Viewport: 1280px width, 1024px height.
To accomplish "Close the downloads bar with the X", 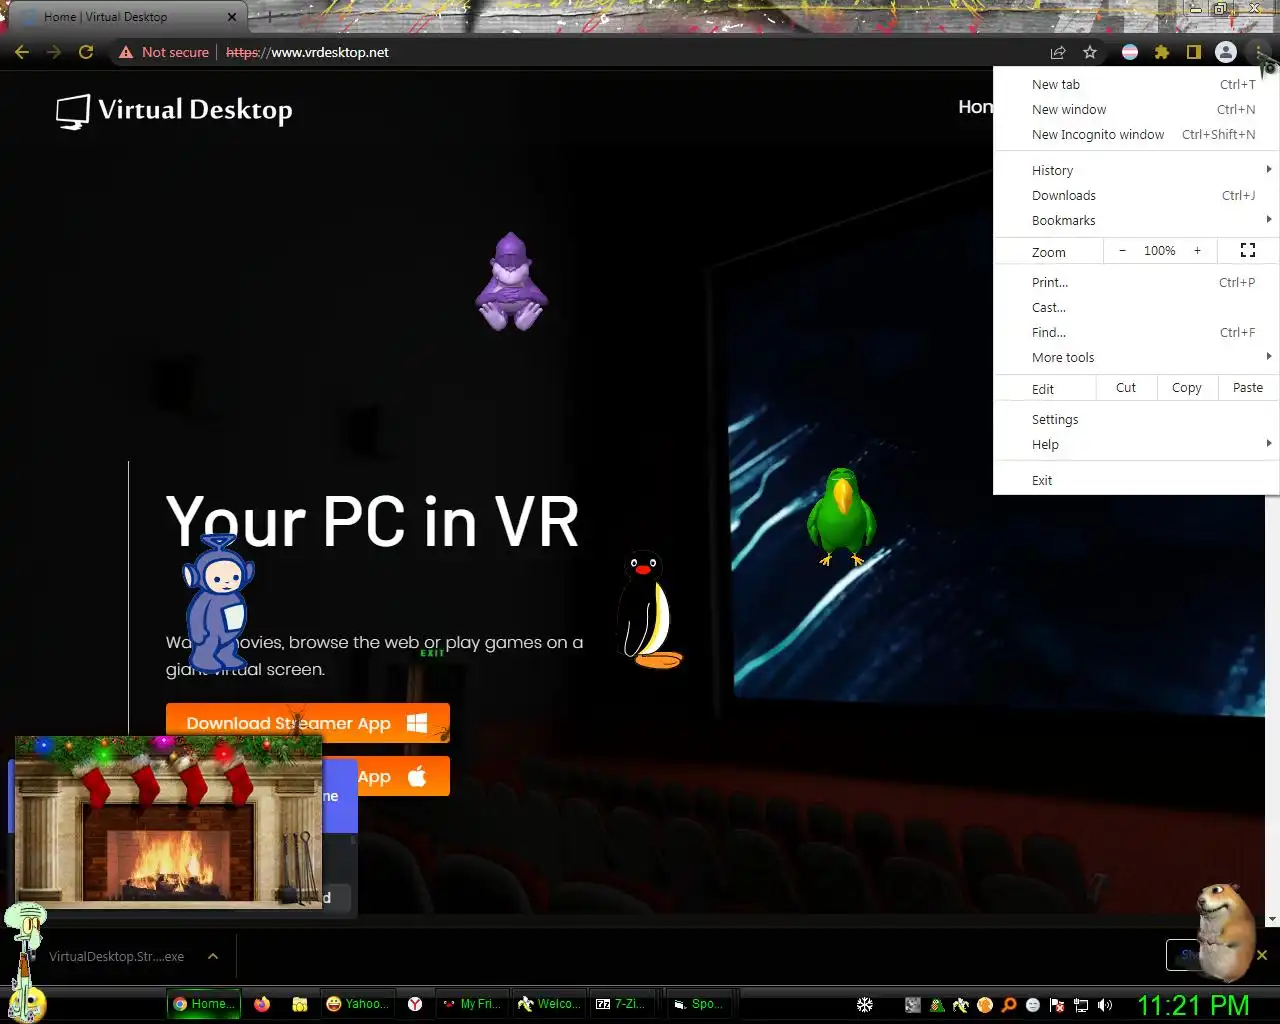I will coord(1262,955).
